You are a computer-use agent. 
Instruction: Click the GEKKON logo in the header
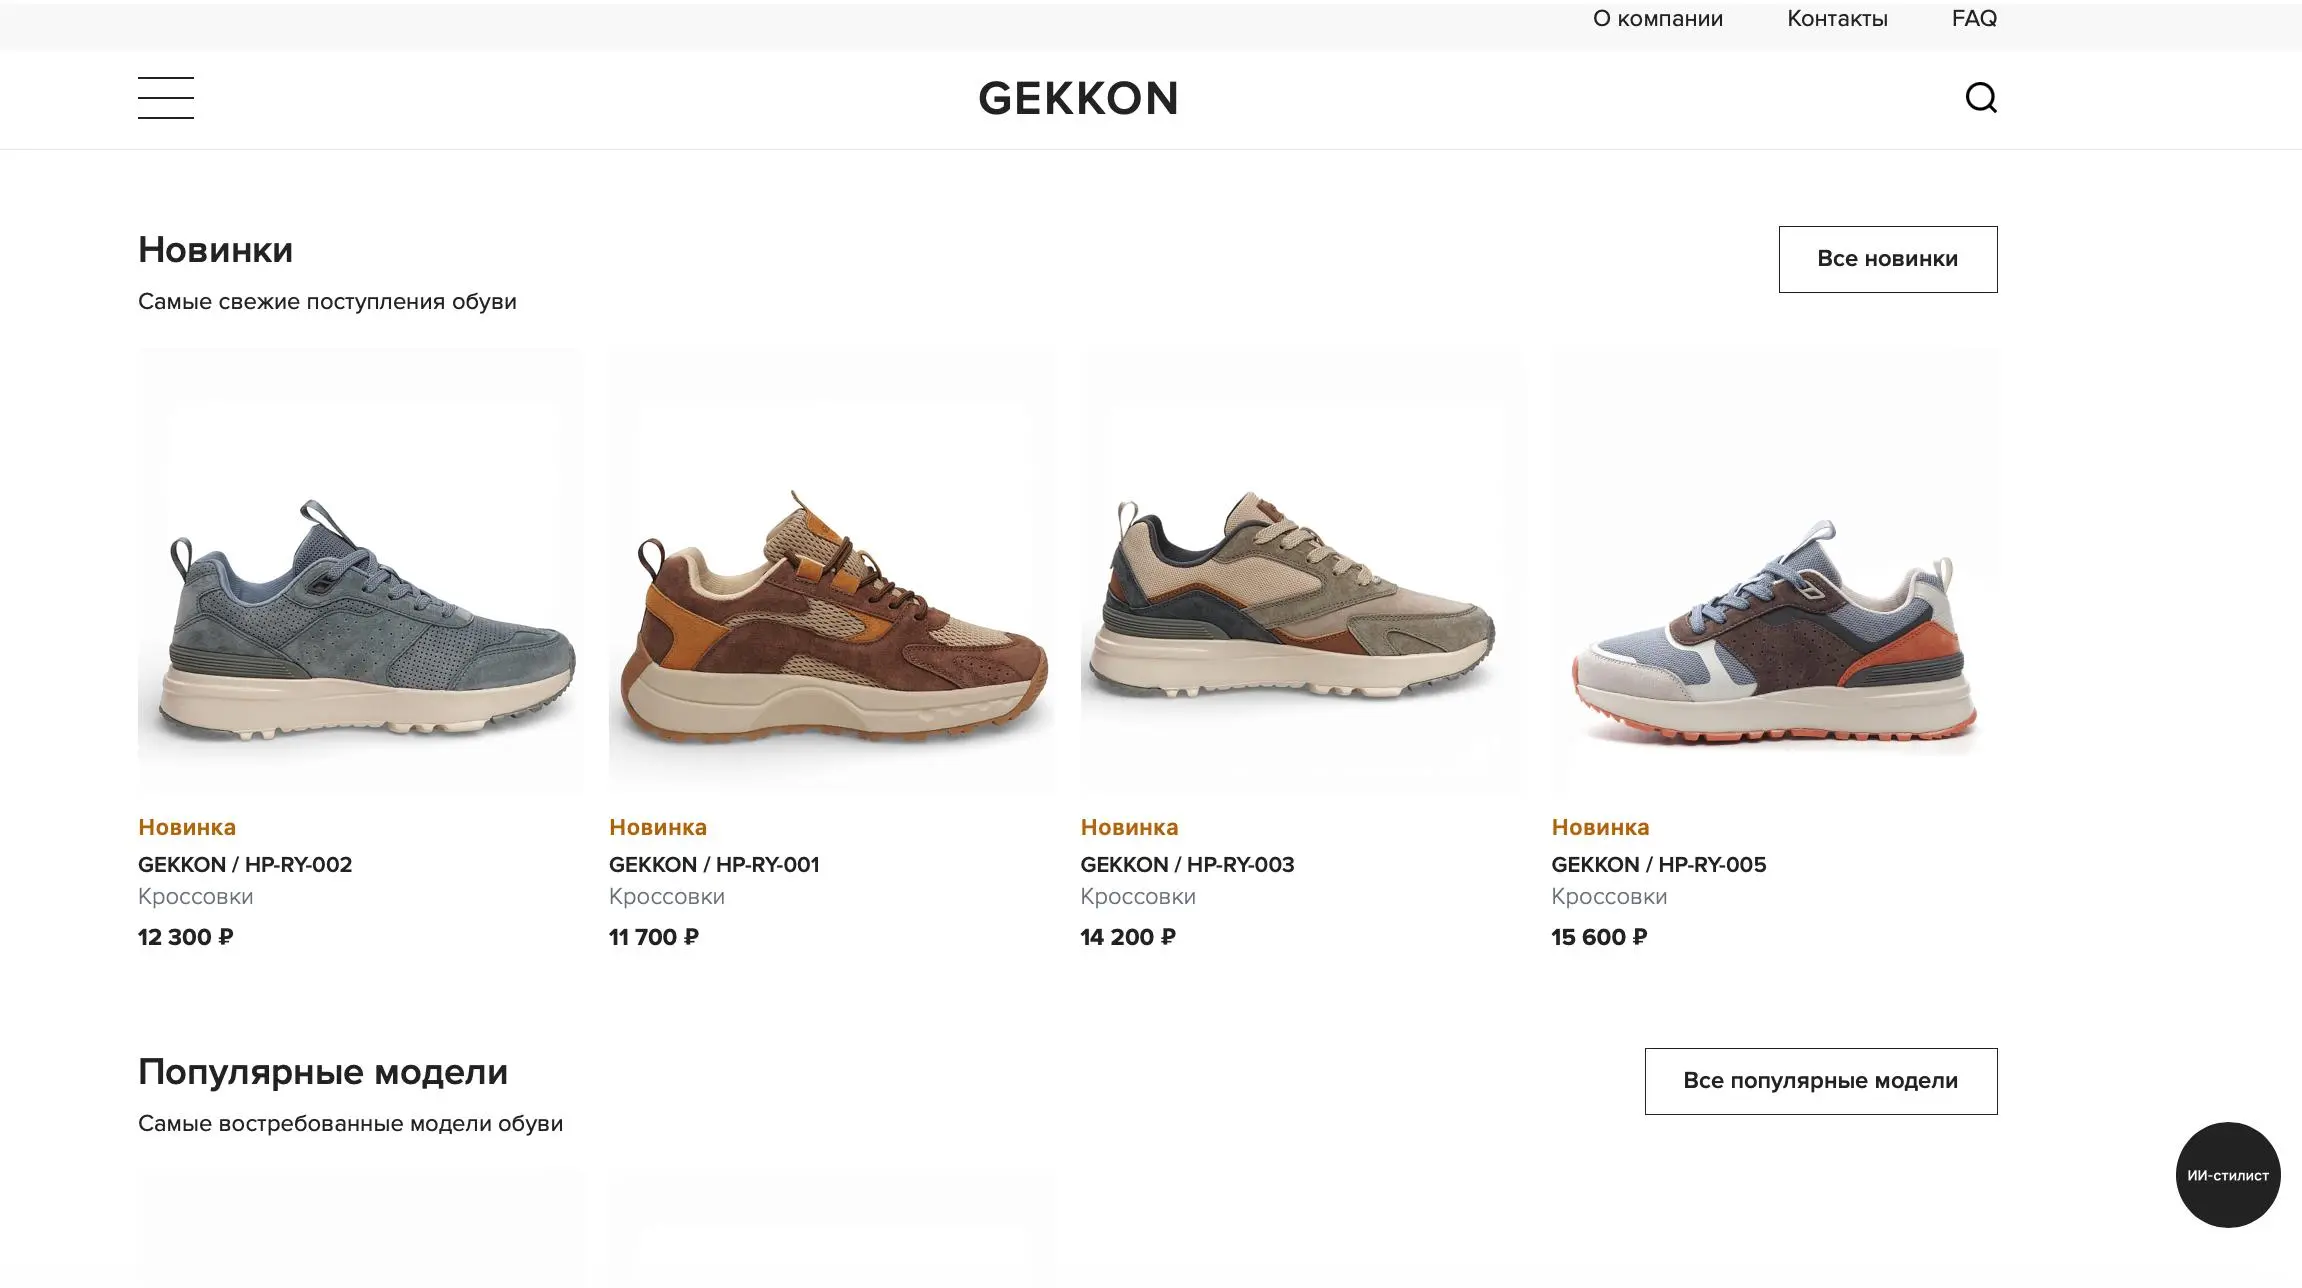point(1076,97)
